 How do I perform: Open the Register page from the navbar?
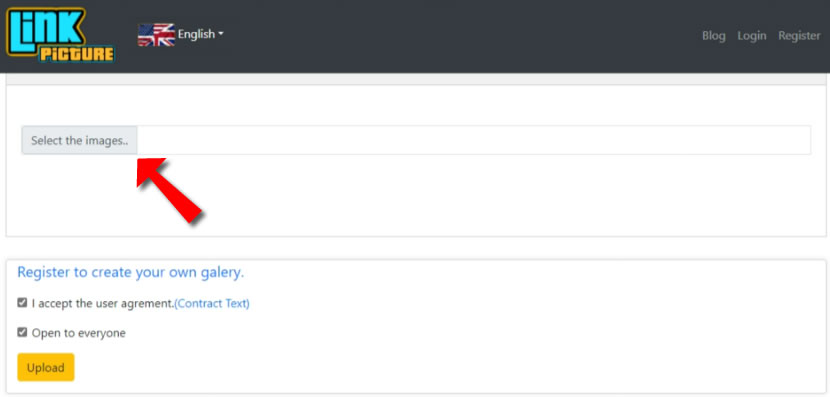tap(799, 36)
